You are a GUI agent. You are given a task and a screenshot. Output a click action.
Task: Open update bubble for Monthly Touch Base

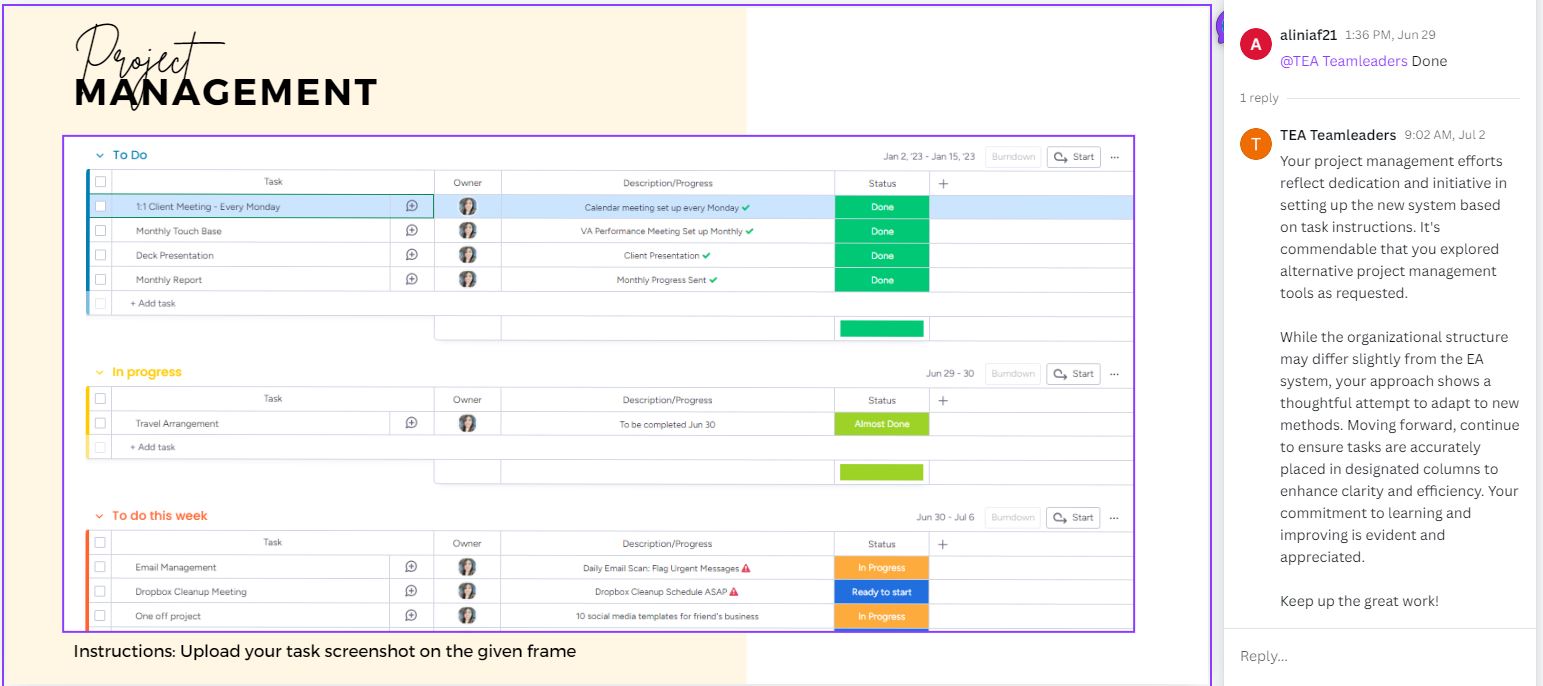pos(411,230)
